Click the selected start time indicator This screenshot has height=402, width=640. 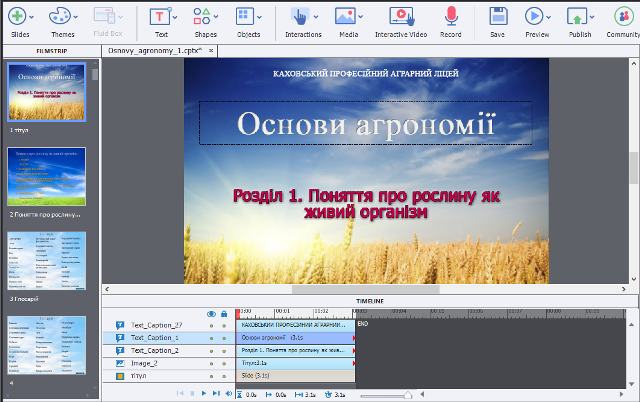point(269,395)
